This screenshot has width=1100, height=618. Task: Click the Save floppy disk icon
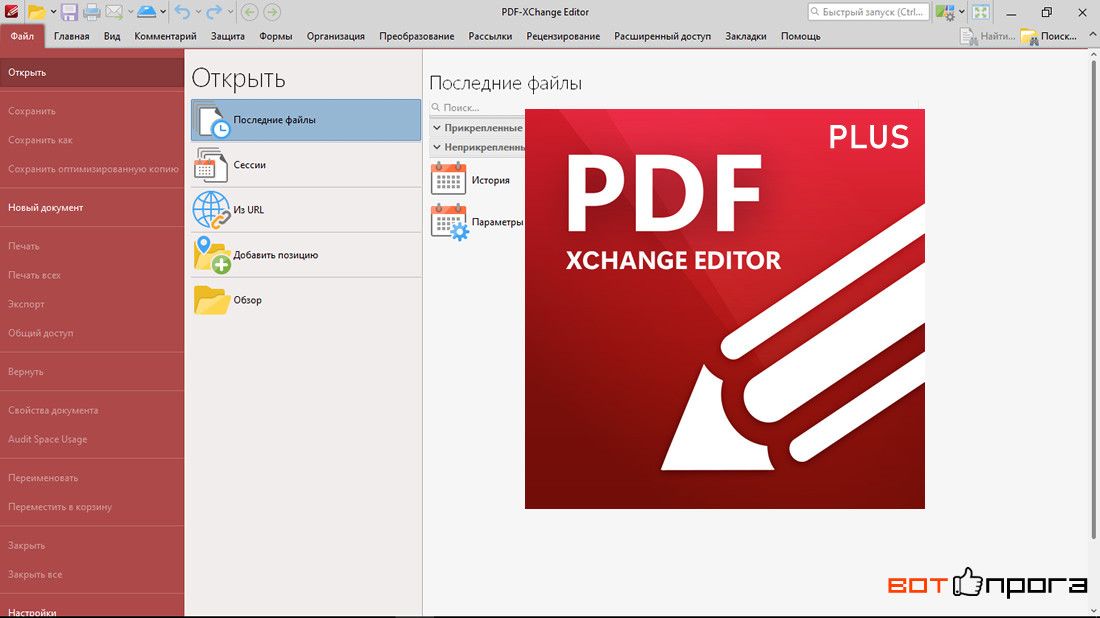pos(69,12)
